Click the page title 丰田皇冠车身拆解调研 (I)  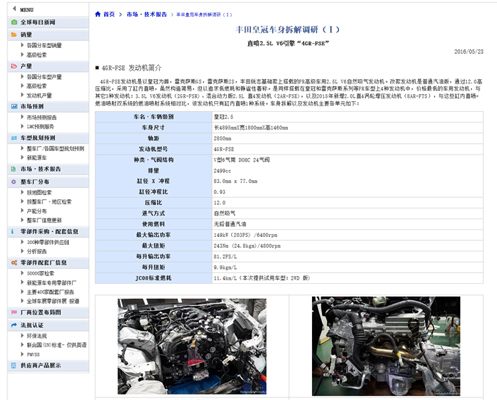tap(288, 30)
